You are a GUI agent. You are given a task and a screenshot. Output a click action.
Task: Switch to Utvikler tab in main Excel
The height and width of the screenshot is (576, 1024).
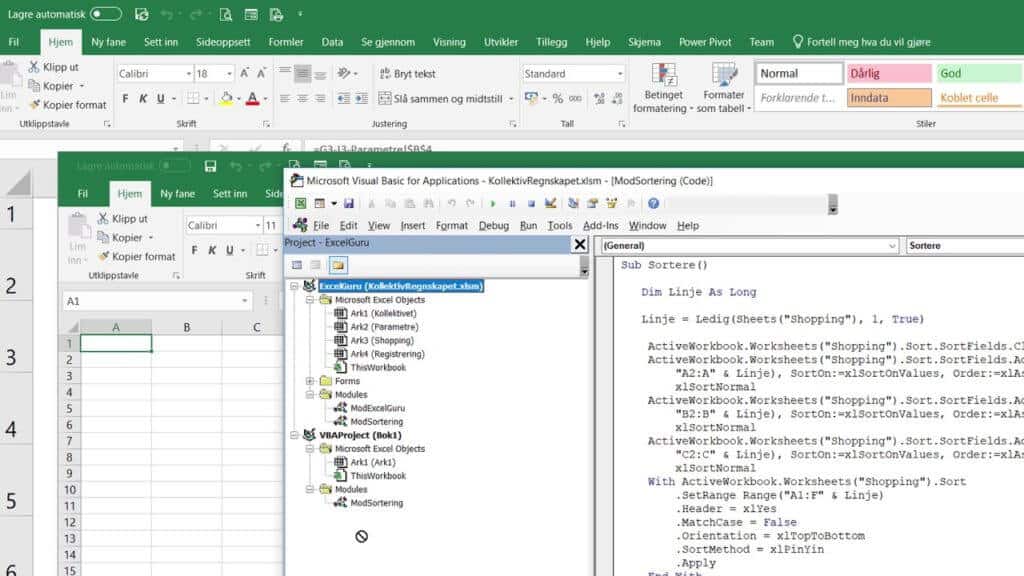point(501,42)
